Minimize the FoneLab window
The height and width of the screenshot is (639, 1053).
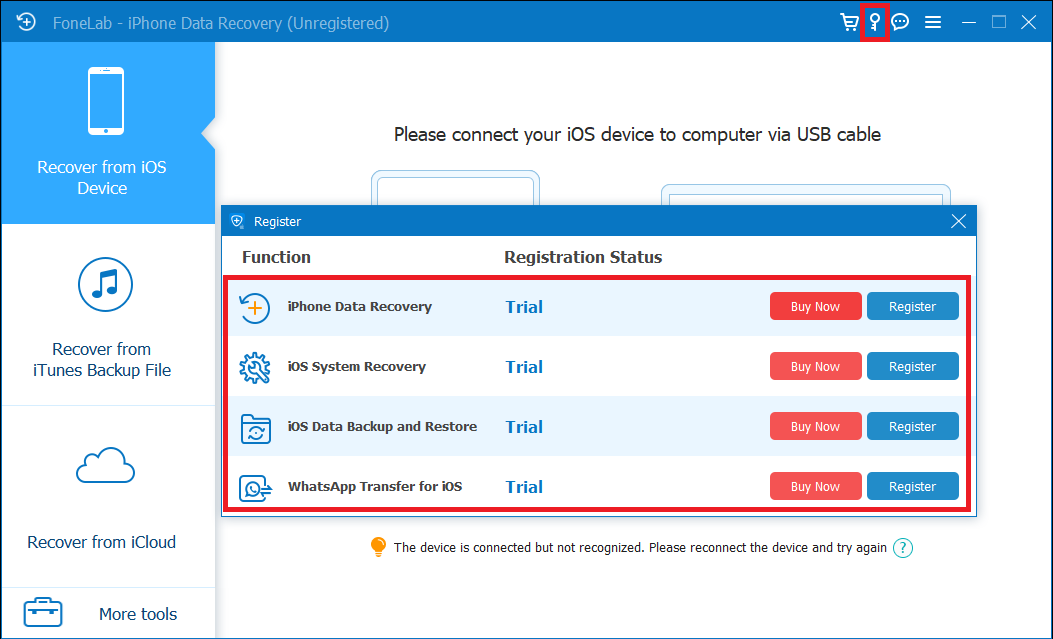pos(968,22)
